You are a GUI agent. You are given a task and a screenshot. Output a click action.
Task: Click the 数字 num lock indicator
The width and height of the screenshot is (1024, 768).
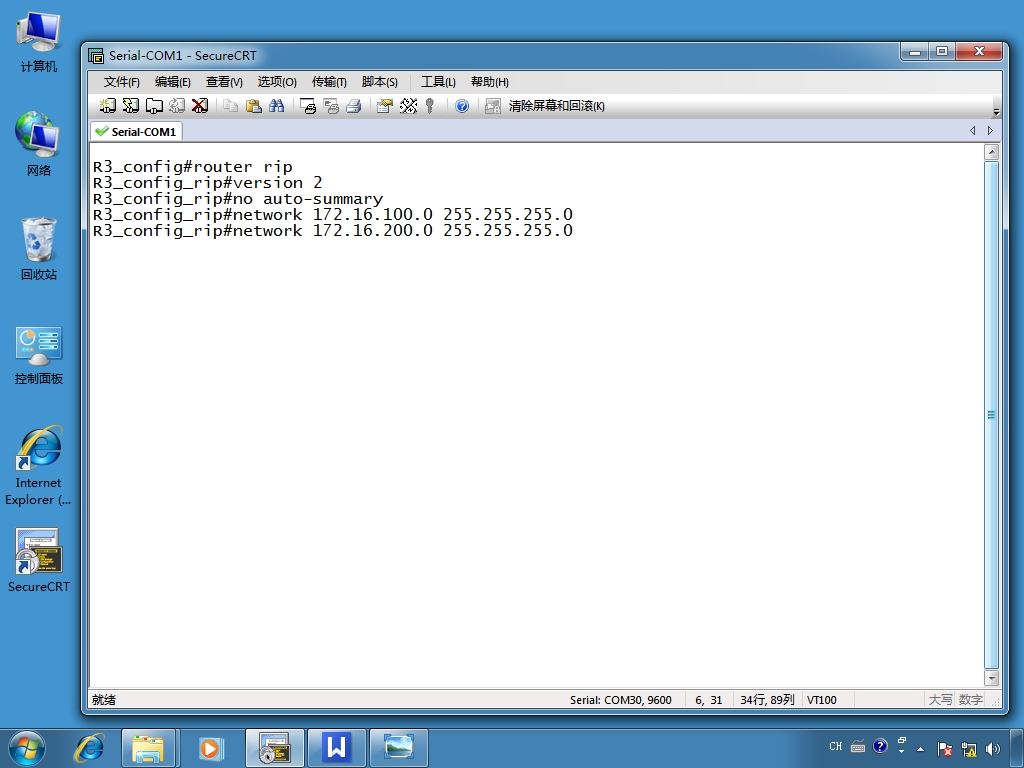pyautogui.click(x=970, y=700)
